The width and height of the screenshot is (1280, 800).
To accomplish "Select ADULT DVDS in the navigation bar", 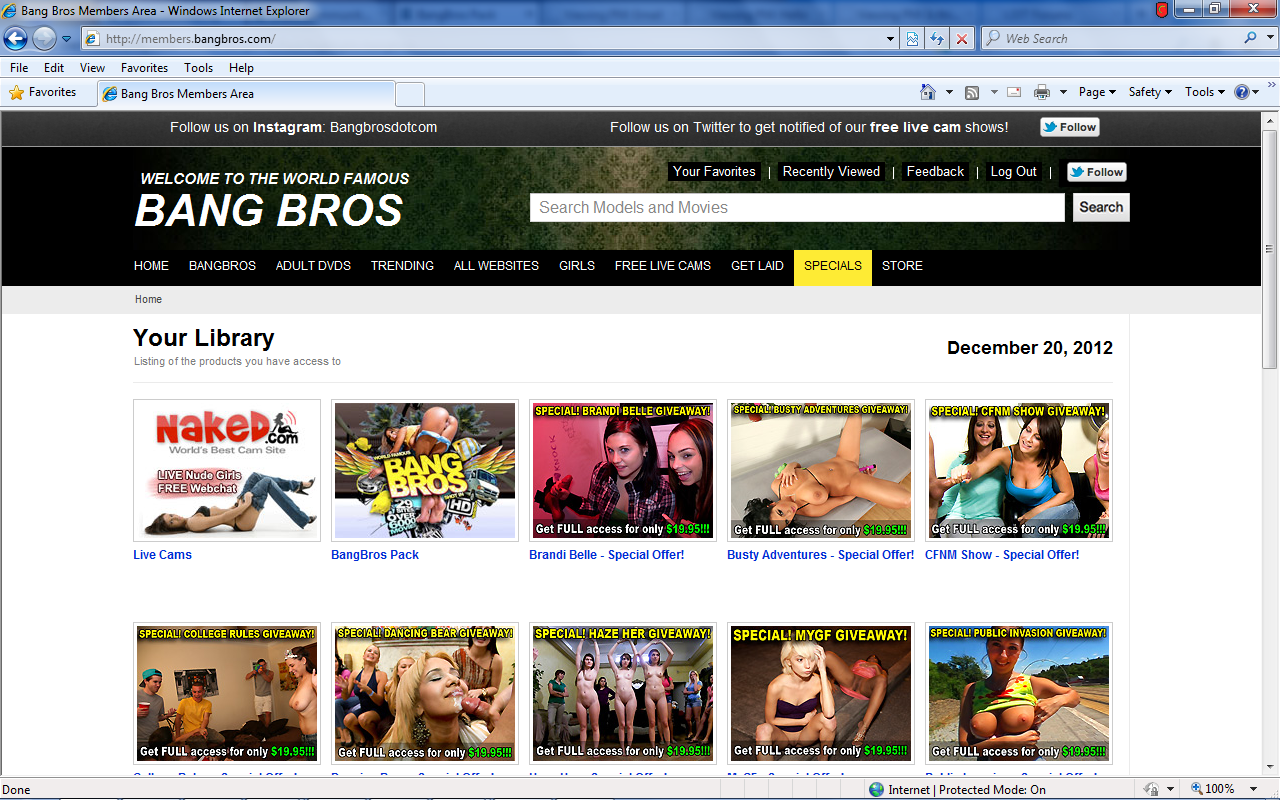I will (313, 266).
